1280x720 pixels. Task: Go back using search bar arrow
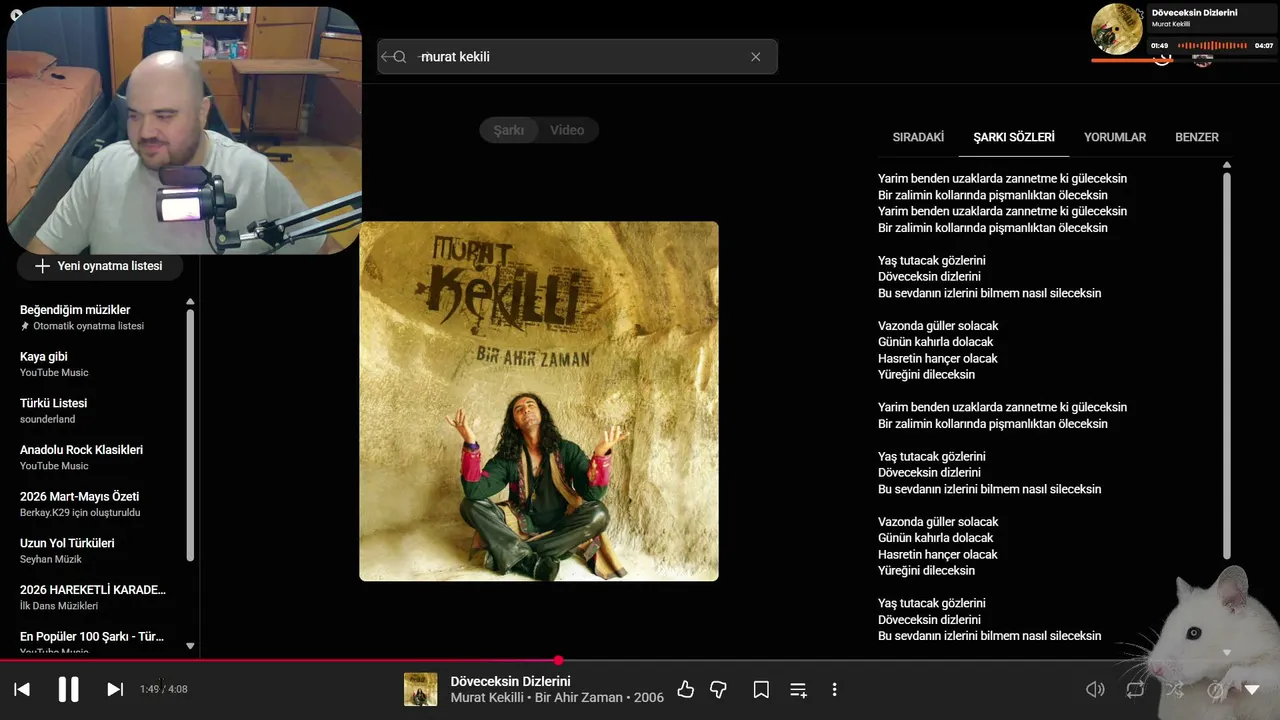pos(387,57)
